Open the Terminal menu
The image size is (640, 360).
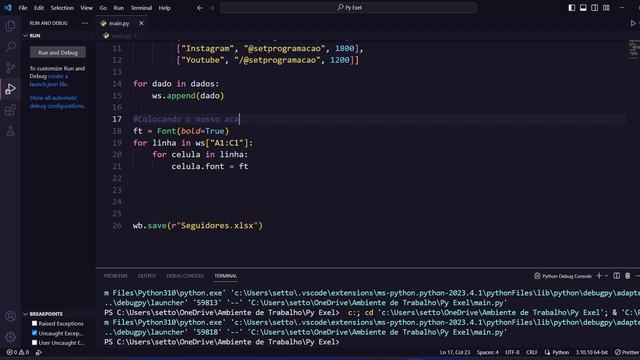coord(141,8)
